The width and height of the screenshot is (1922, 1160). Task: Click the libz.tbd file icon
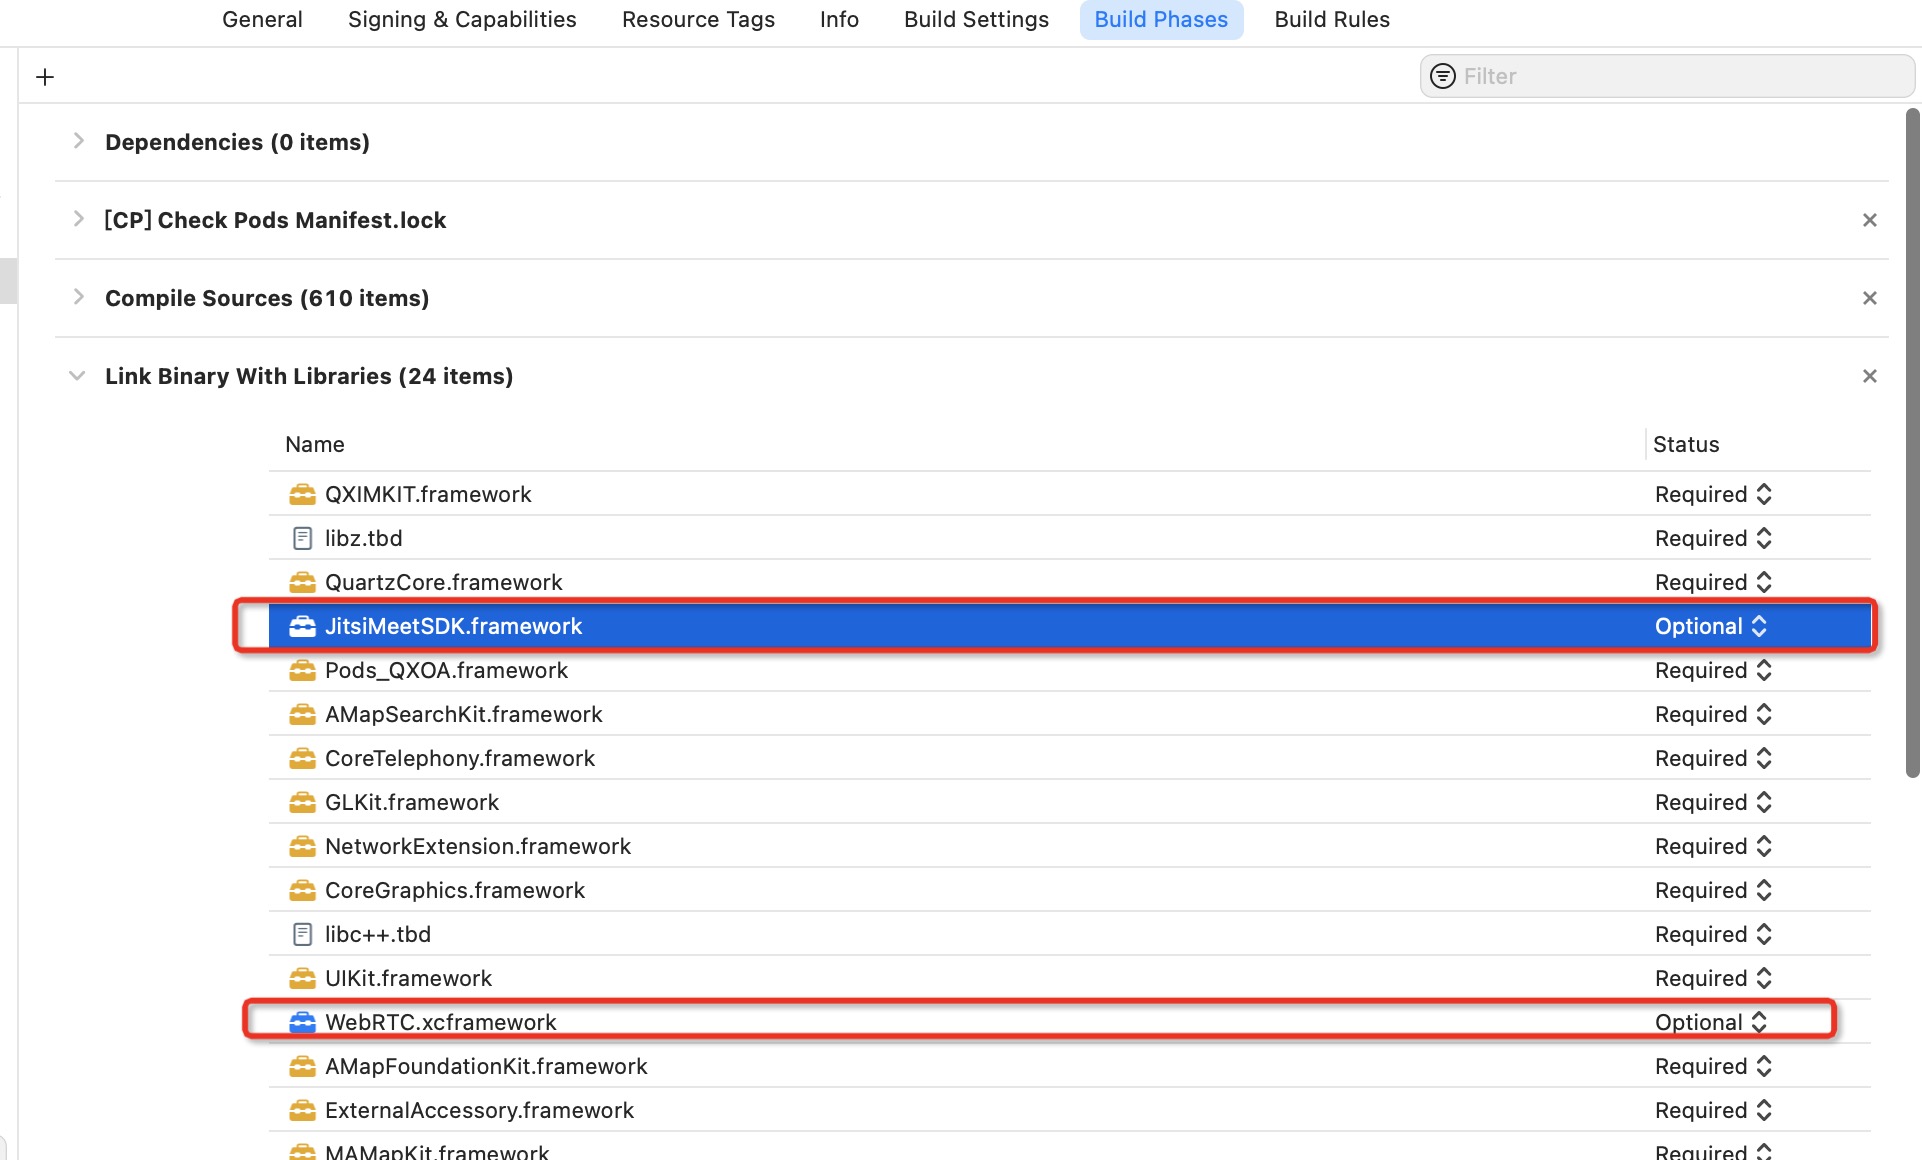[x=303, y=538]
